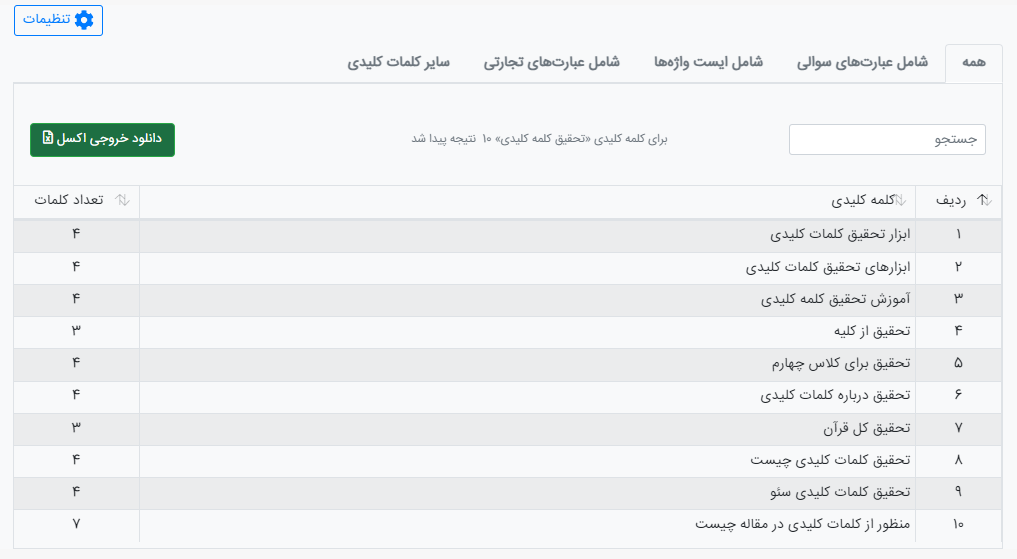Select row تحقیق کلمات کلیدی سئو
Viewport: 1017px width, 559px height.
tap(507, 494)
